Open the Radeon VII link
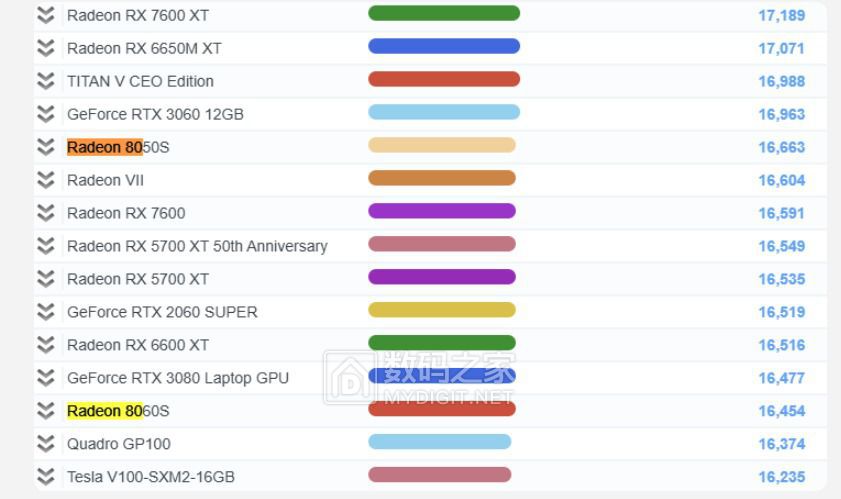 [x=106, y=180]
